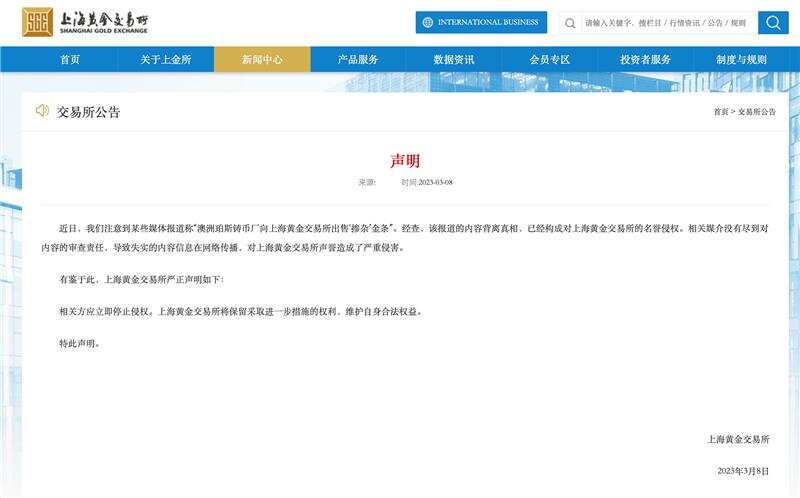Click the 交易所公告 section heading
800x498 pixels.
point(88,112)
